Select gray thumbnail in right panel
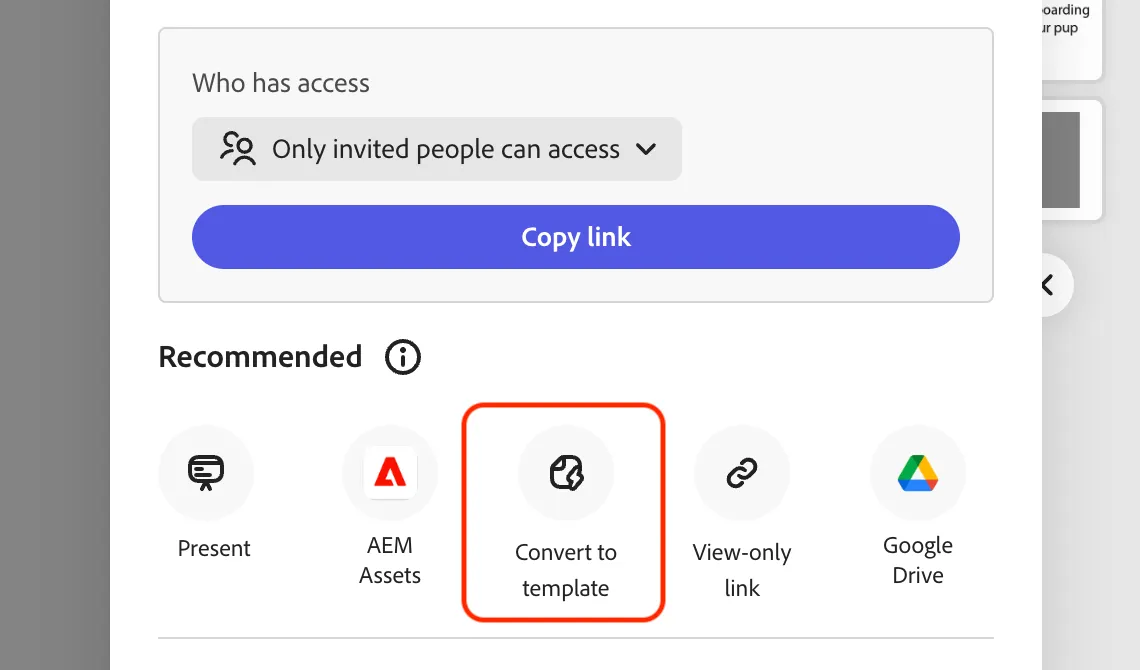1140x670 pixels. pos(1061,160)
